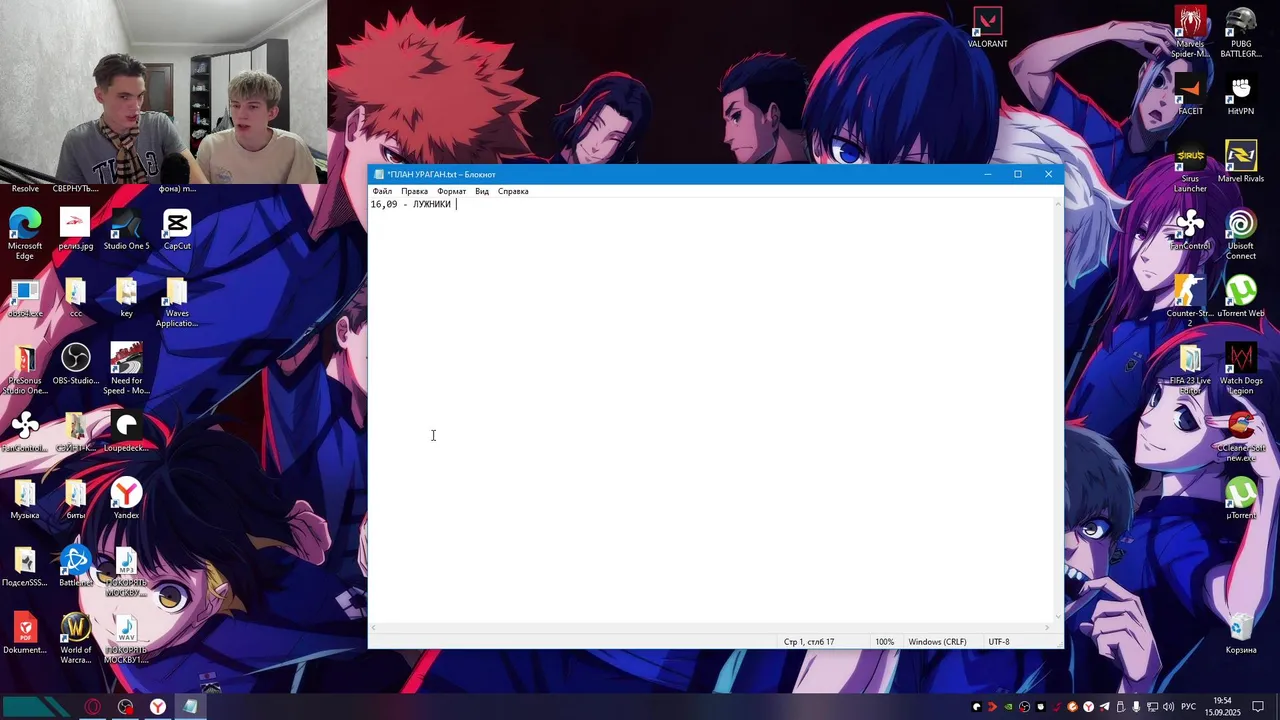Select the Marvel's Spider-Man desktop icon
The height and width of the screenshot is (720, 1280).
(x=1190, y=32)
